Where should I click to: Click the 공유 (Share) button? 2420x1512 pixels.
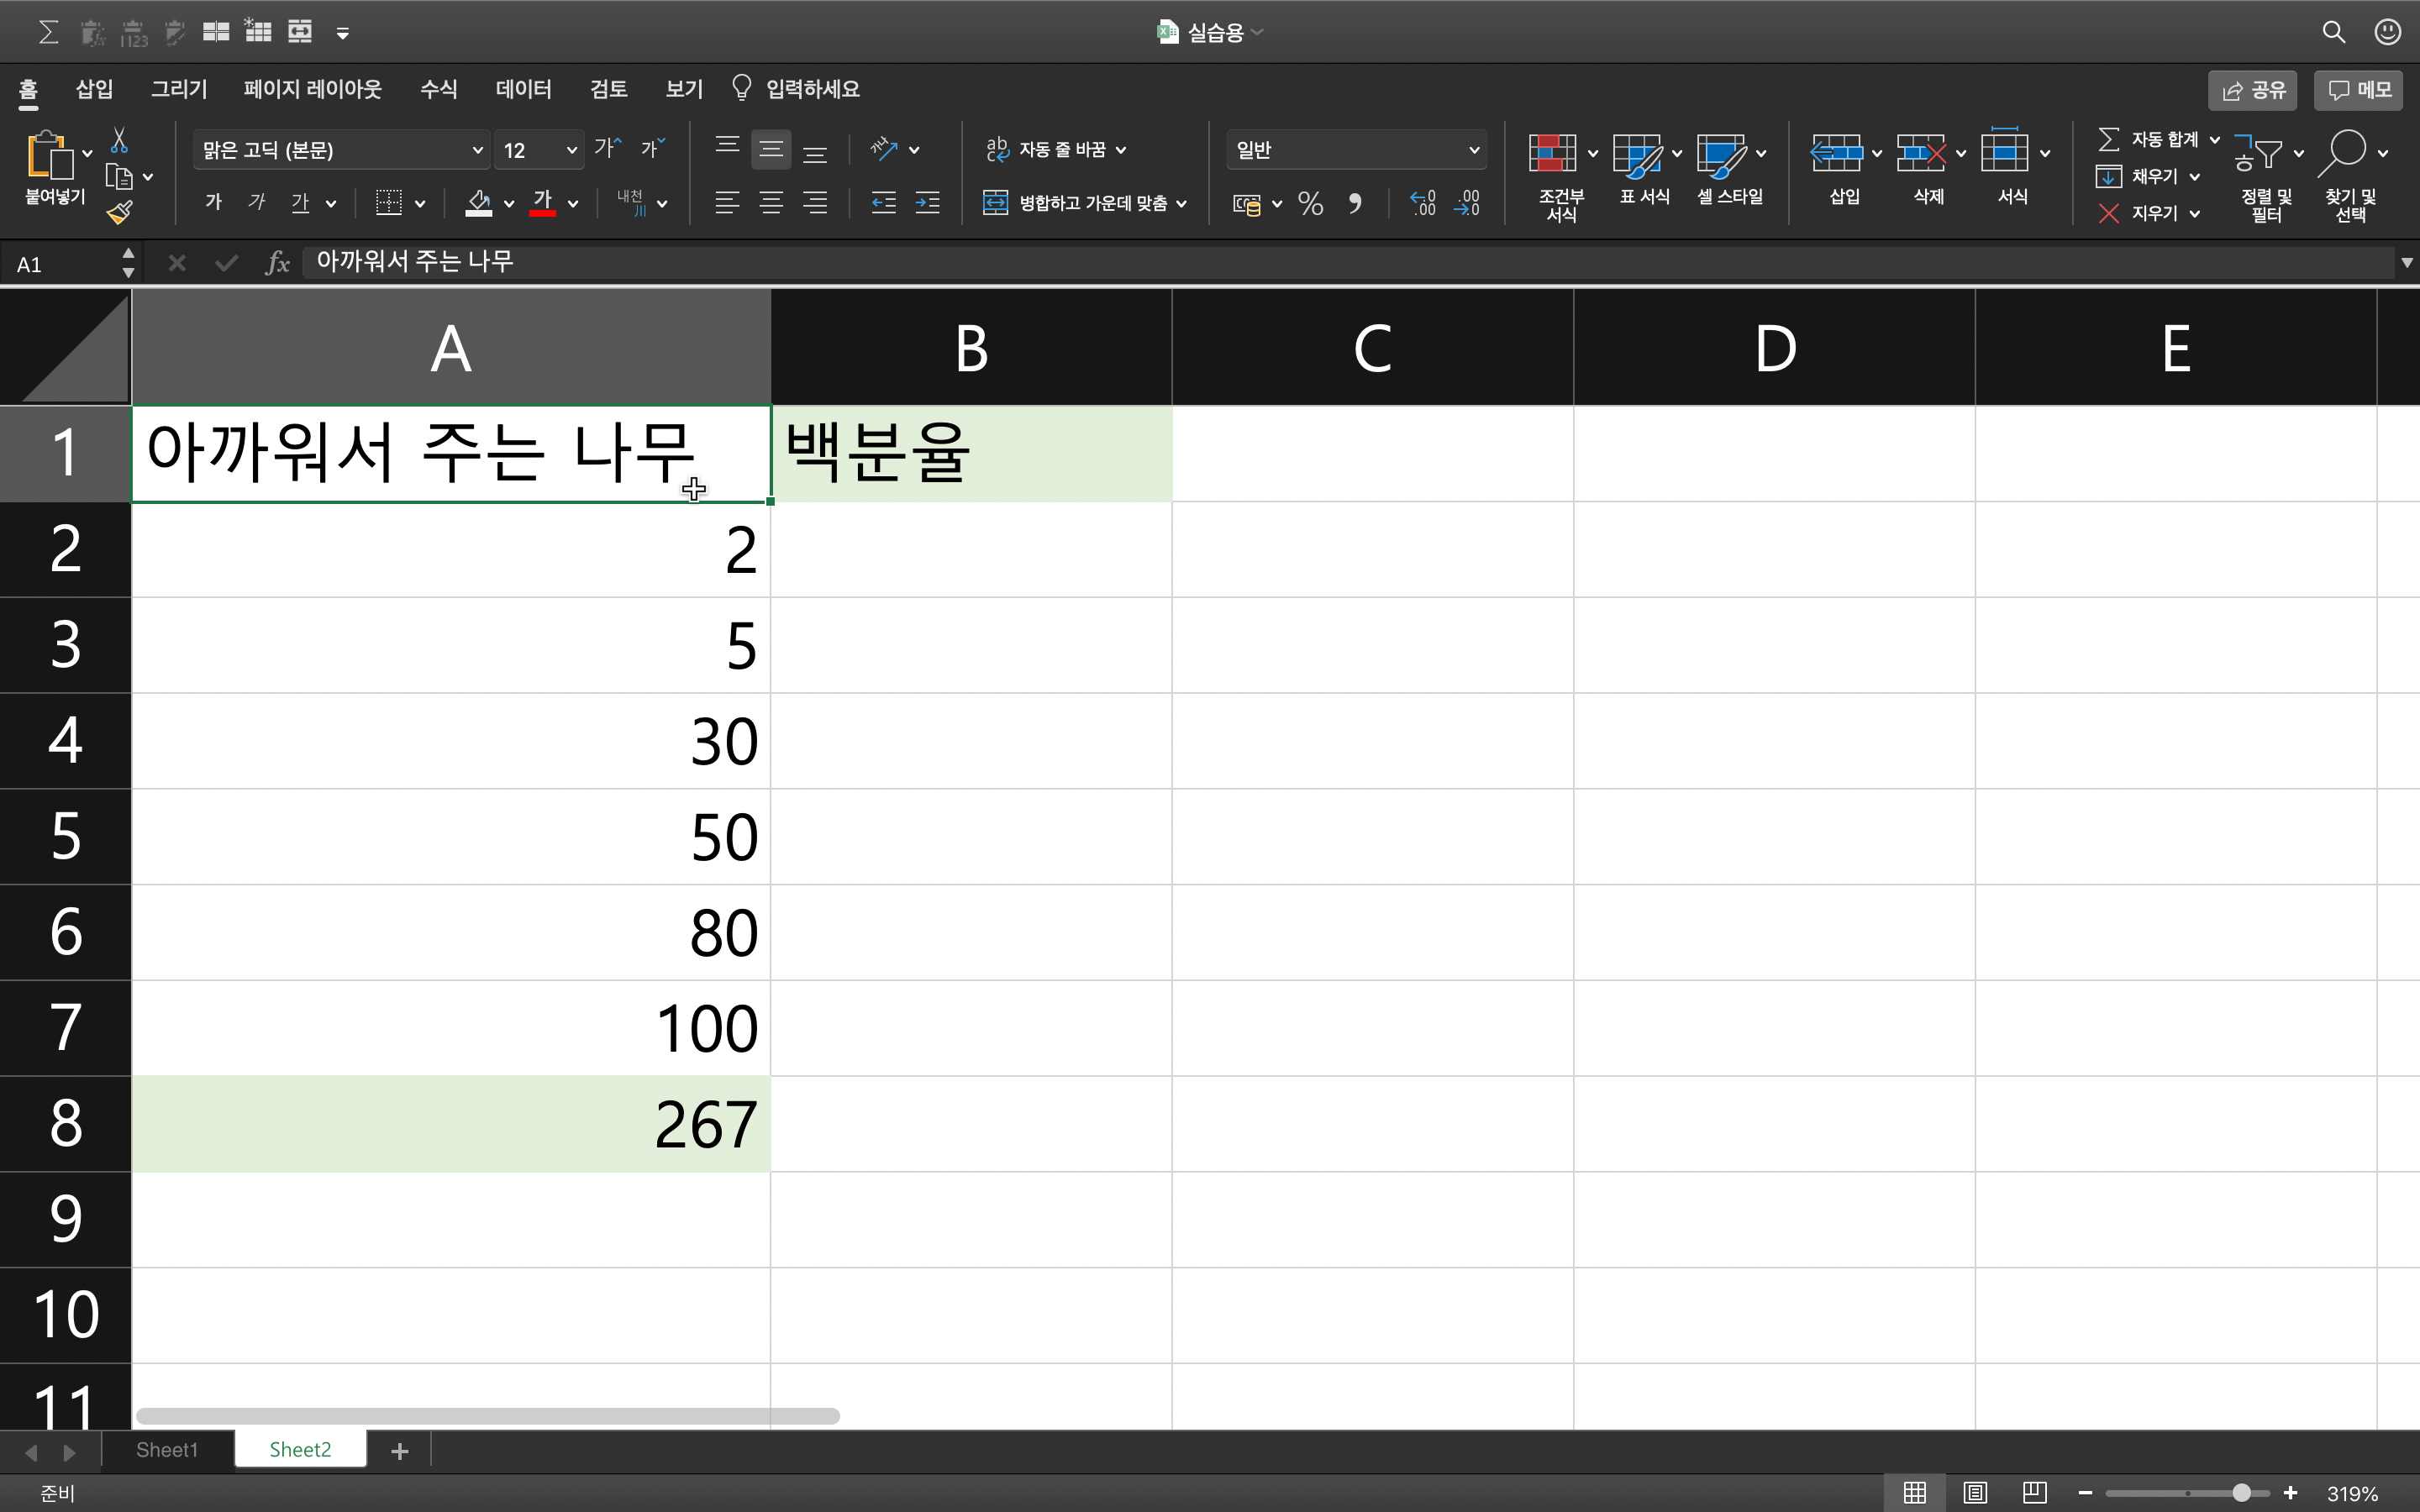(2253, 90)
